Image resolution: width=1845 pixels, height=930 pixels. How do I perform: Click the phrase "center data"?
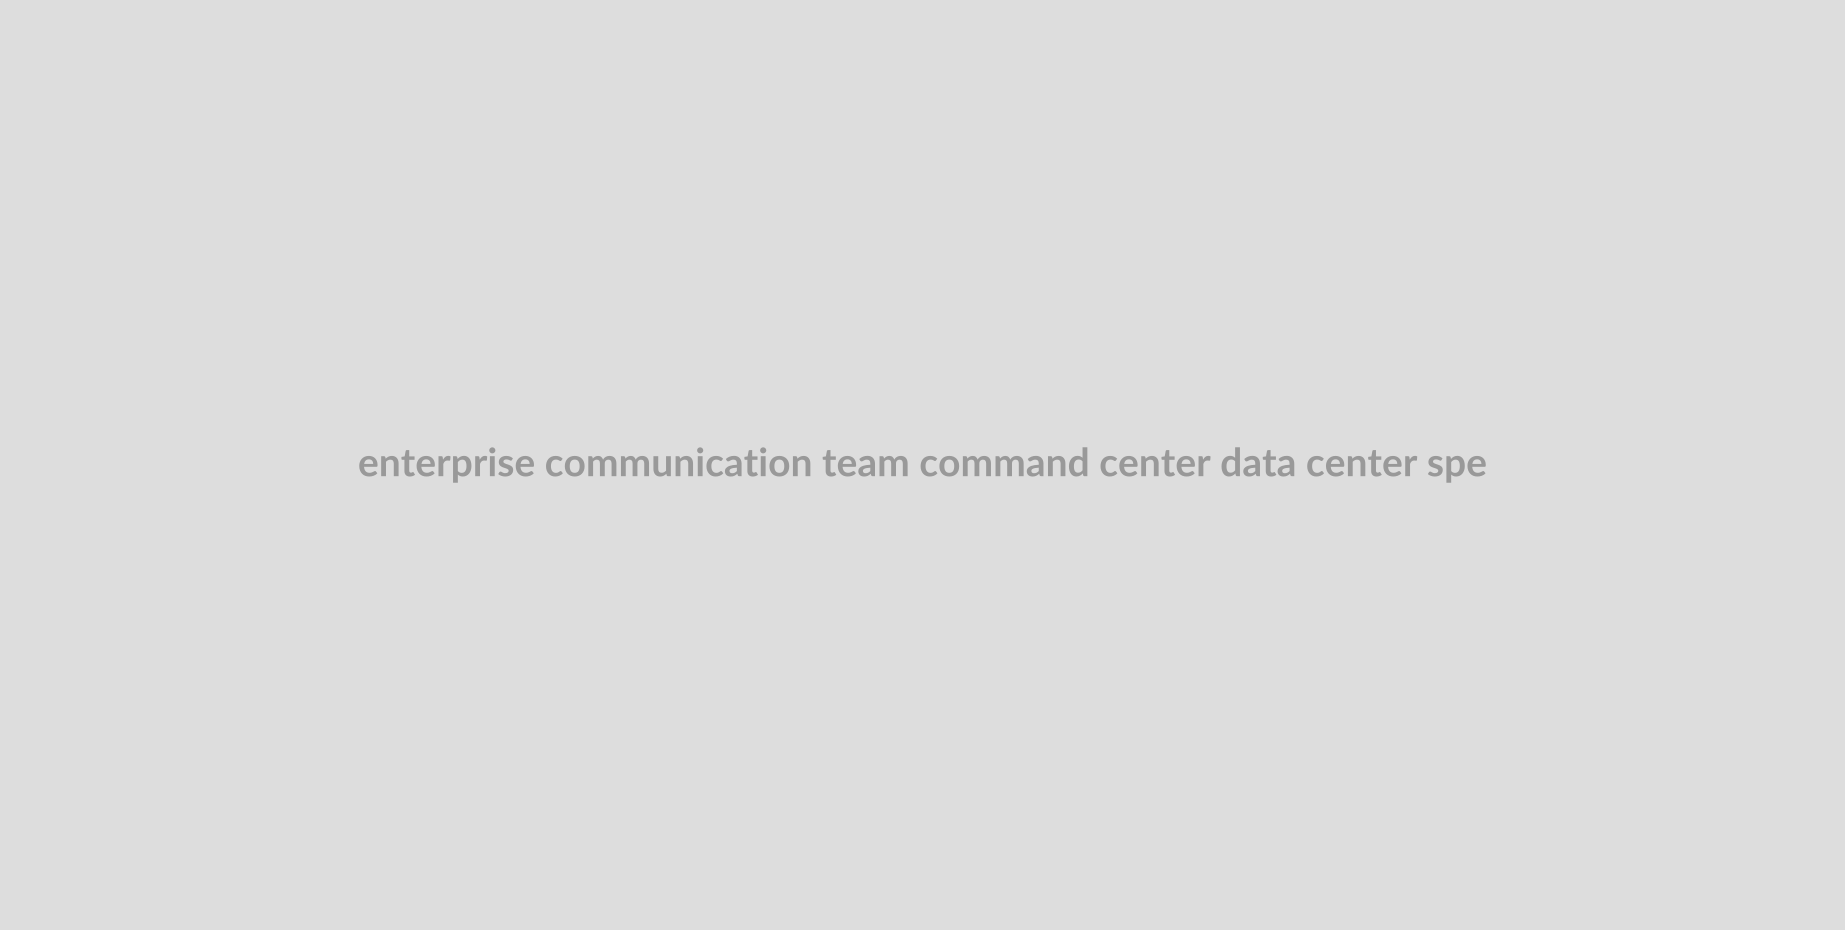coord(1197,463)
